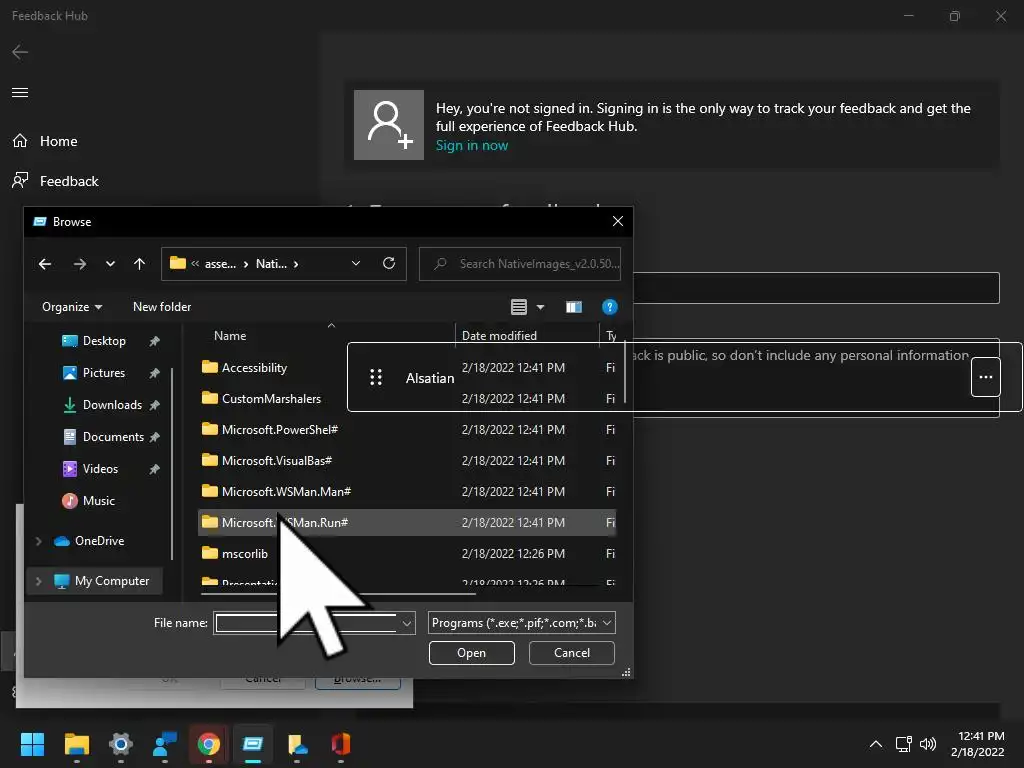Expand the My Computer tree node
This screenshot has height=768, width=1024.
click(39, 581)
